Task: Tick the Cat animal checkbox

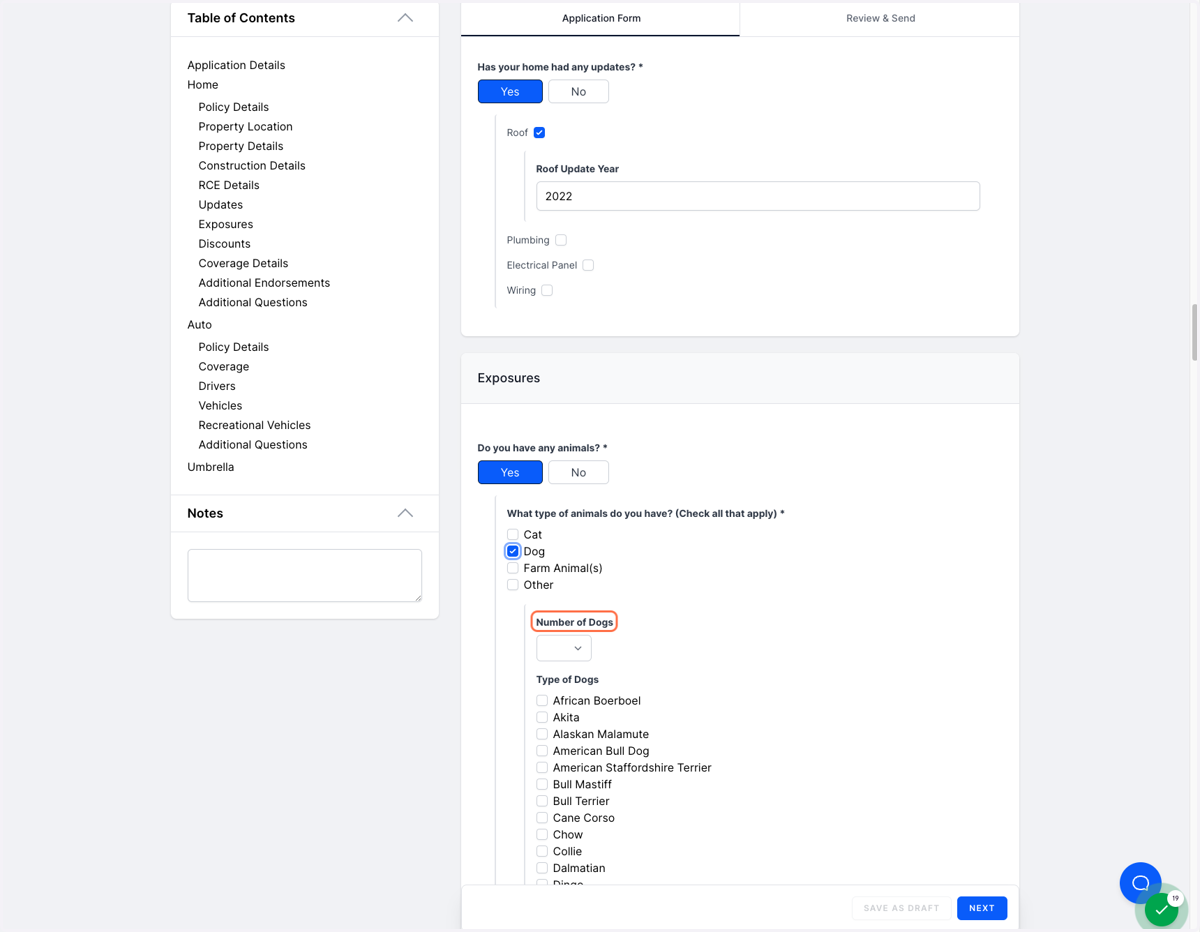Action: tap(513, 535)
